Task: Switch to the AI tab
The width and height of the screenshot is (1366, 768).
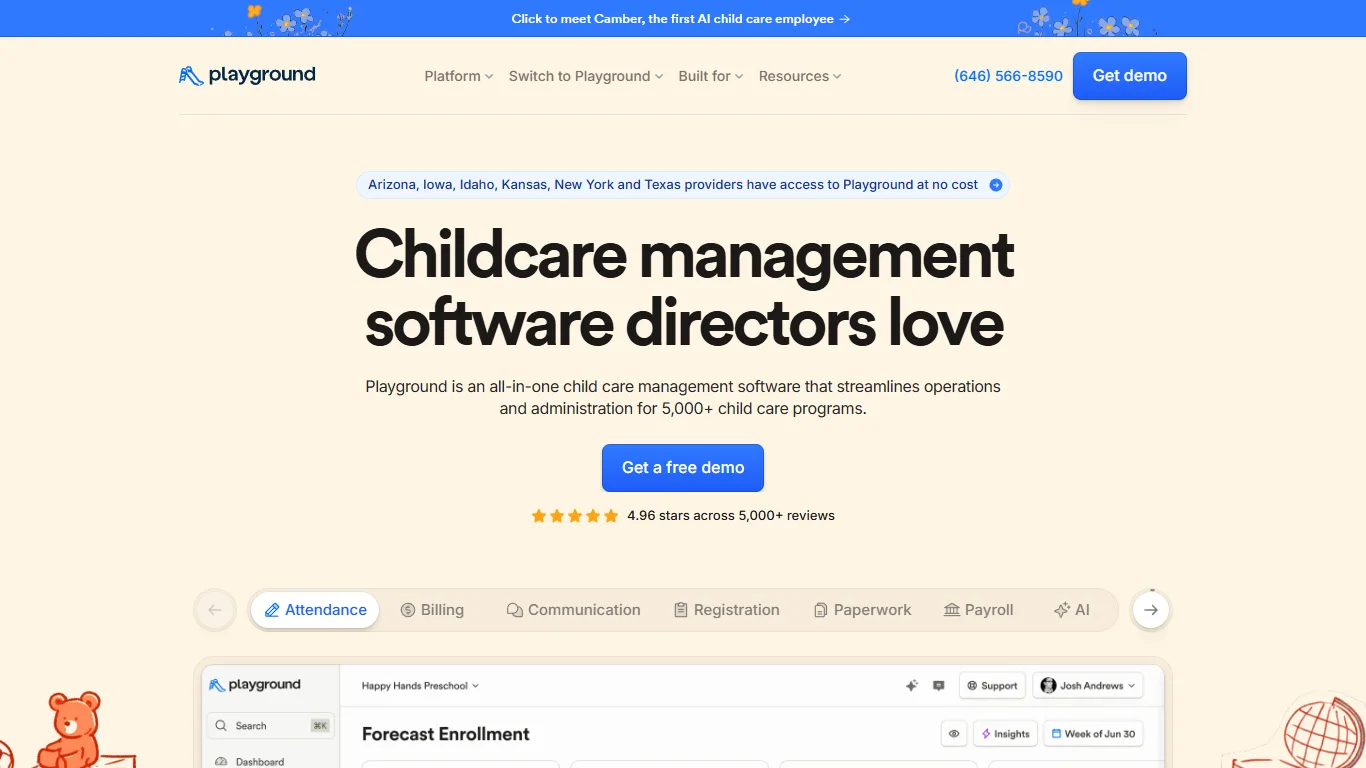Action: [x=1072, y=610]
